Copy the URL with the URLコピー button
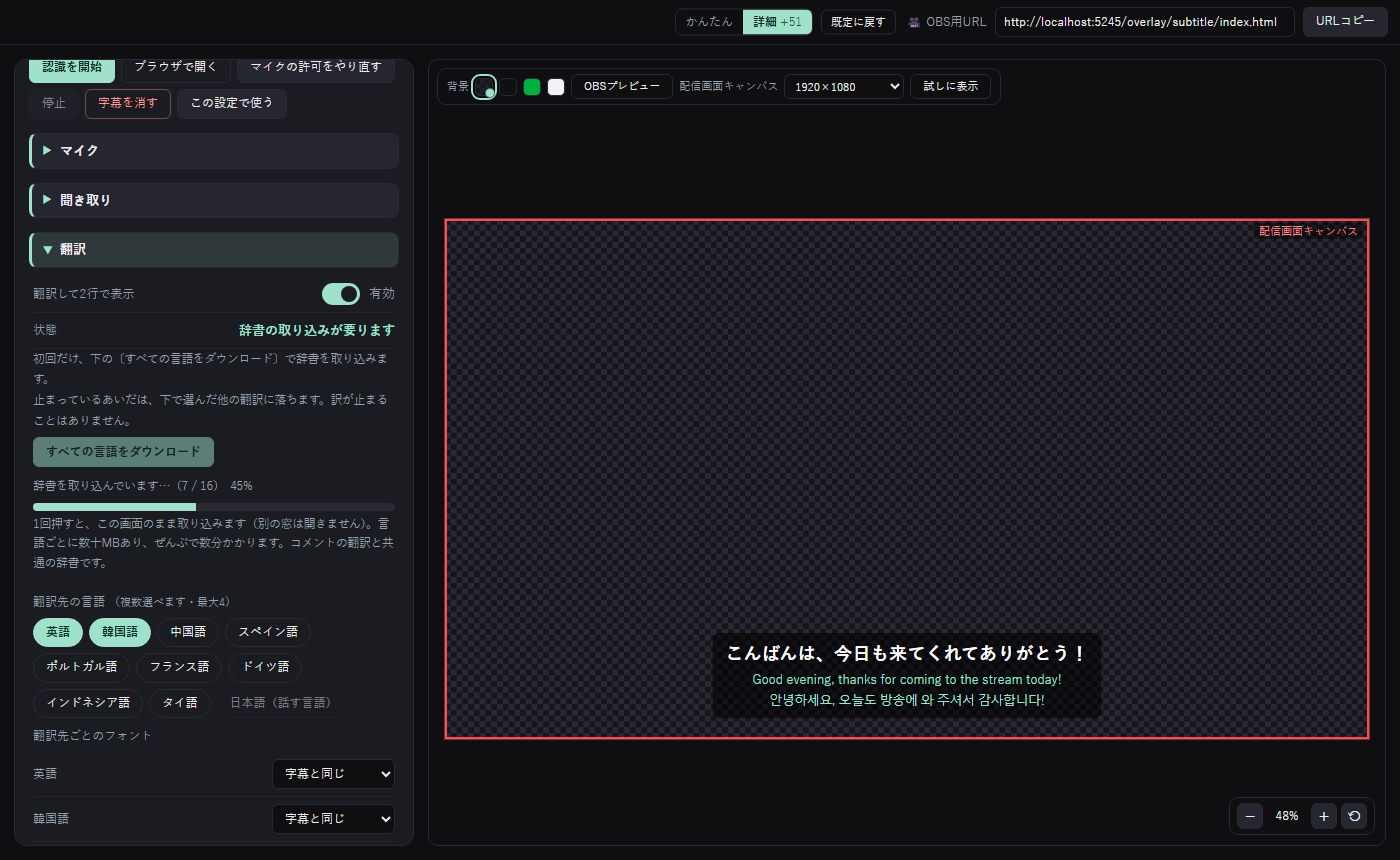 pos(1345,22)
